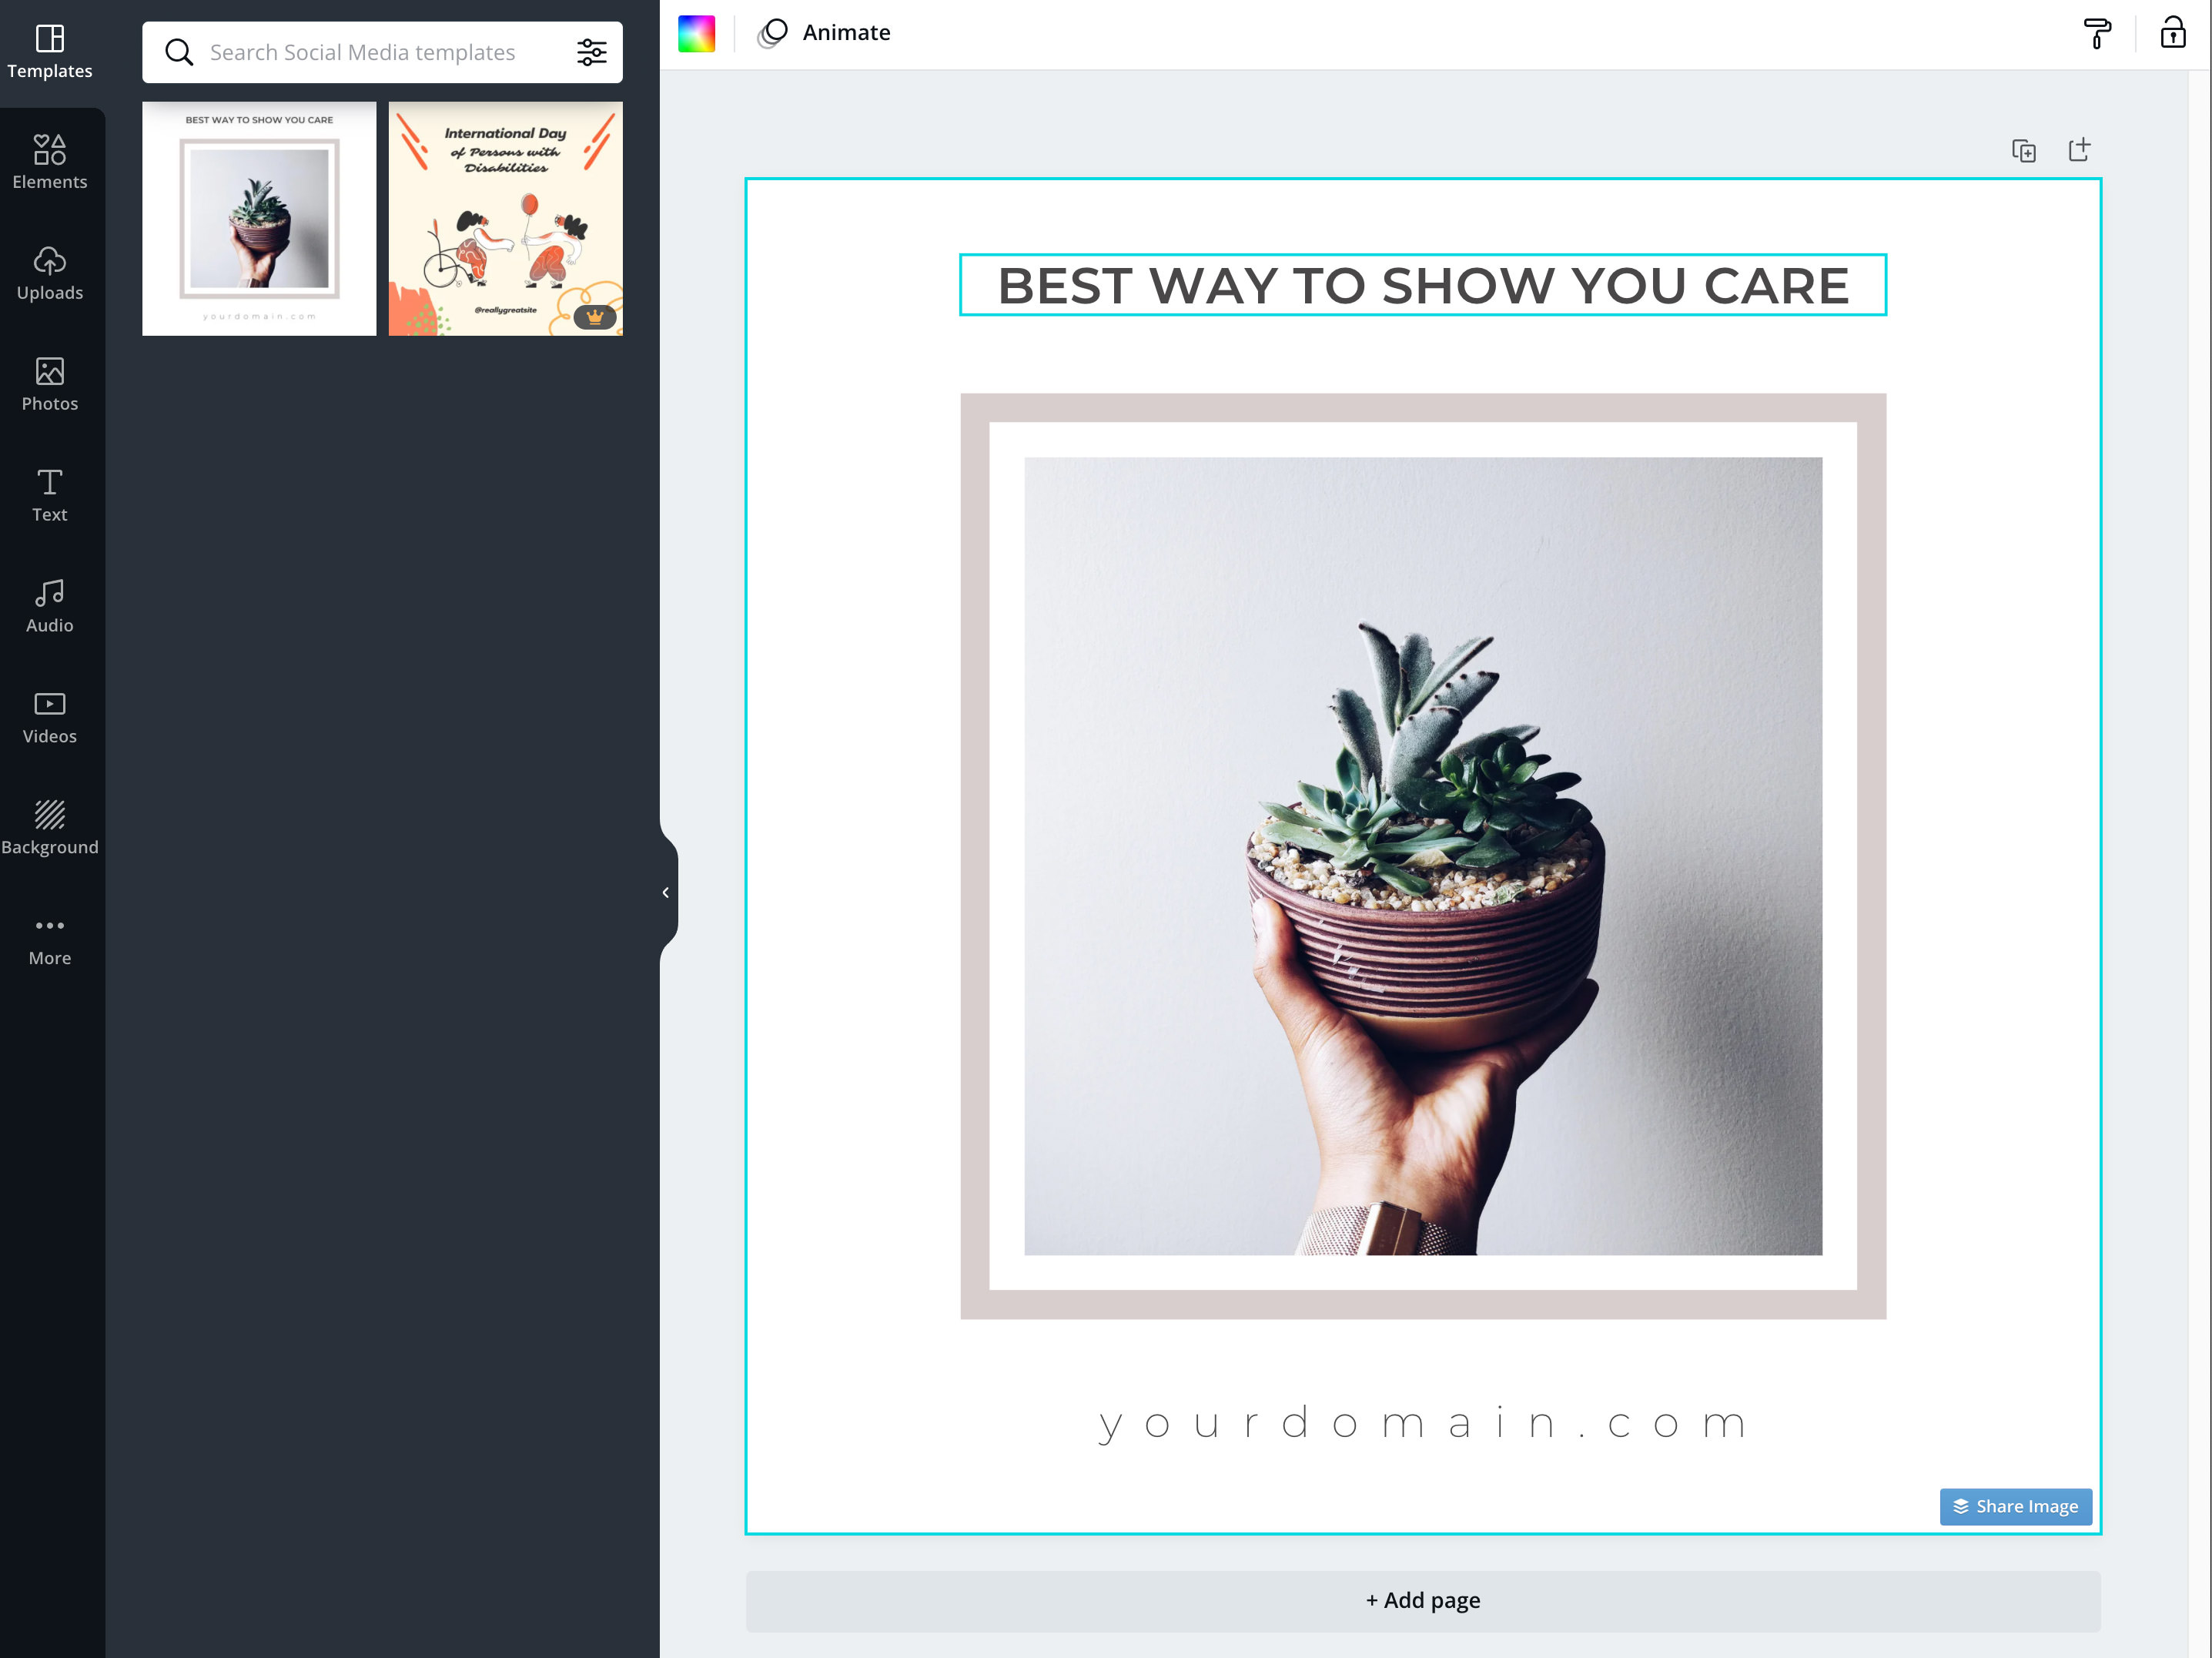
Task: Open duplicate page icon top right
Action: 2023,149
